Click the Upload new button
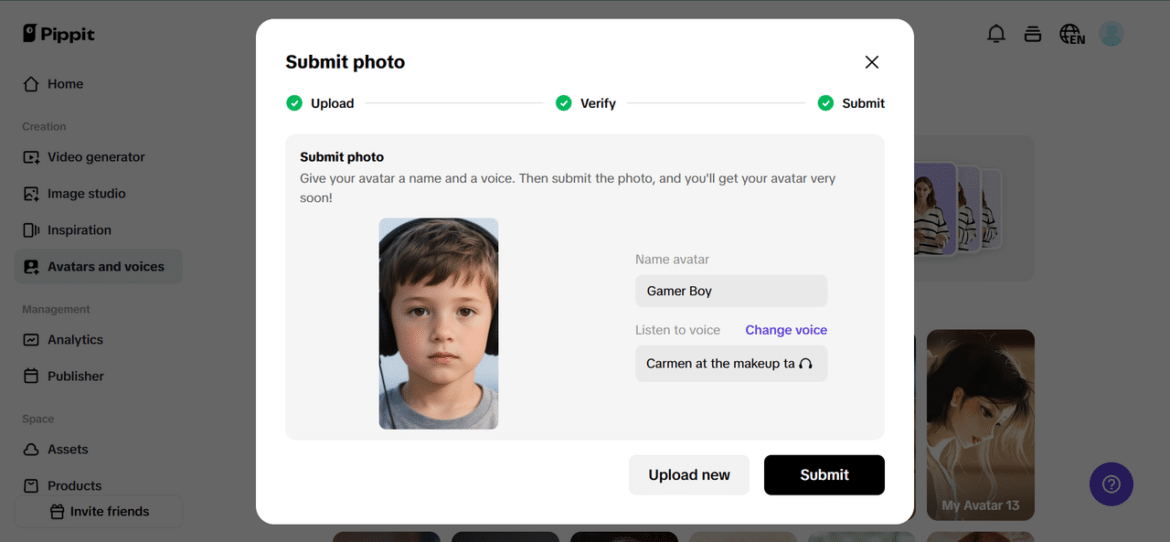 [689, 475]
